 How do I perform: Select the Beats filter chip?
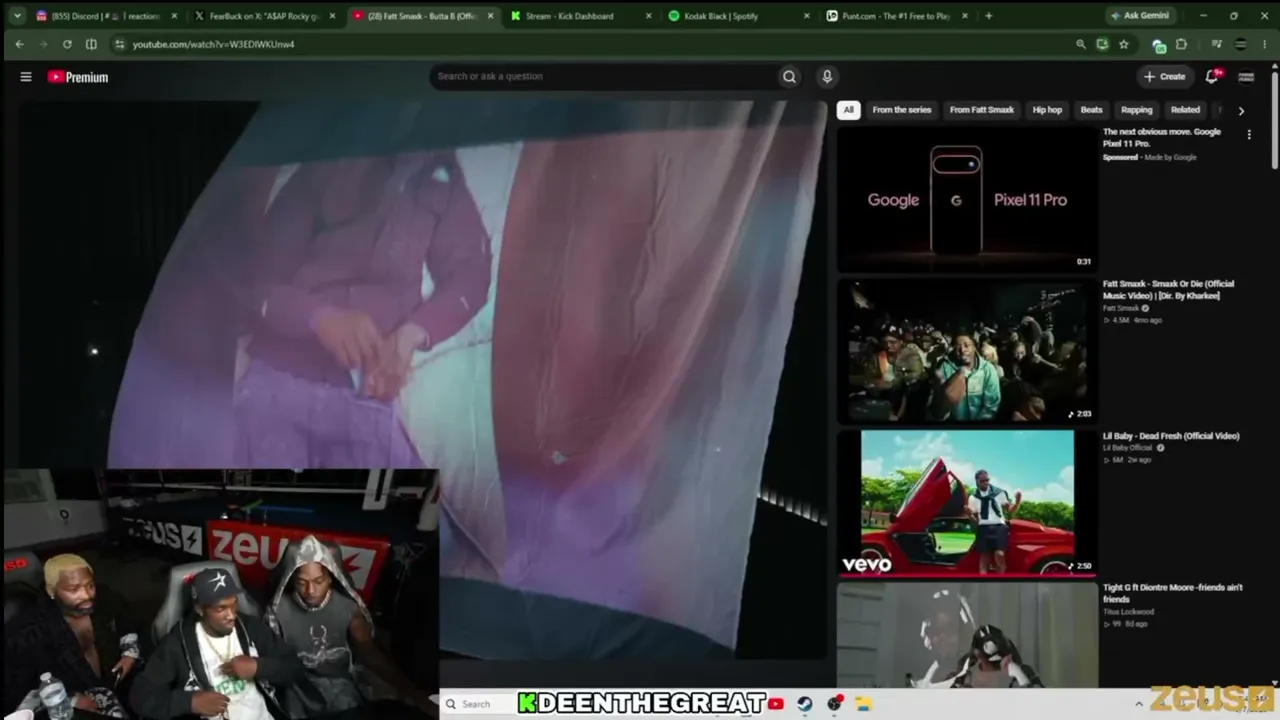pyautogui.click(x=1092, y=110)
